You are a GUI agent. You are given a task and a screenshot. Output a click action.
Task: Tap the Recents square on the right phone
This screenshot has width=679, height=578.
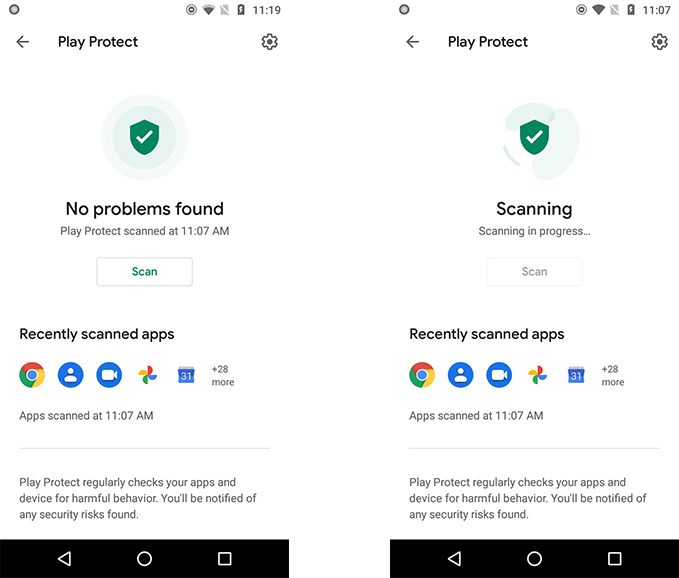click(x=614, y=559)
